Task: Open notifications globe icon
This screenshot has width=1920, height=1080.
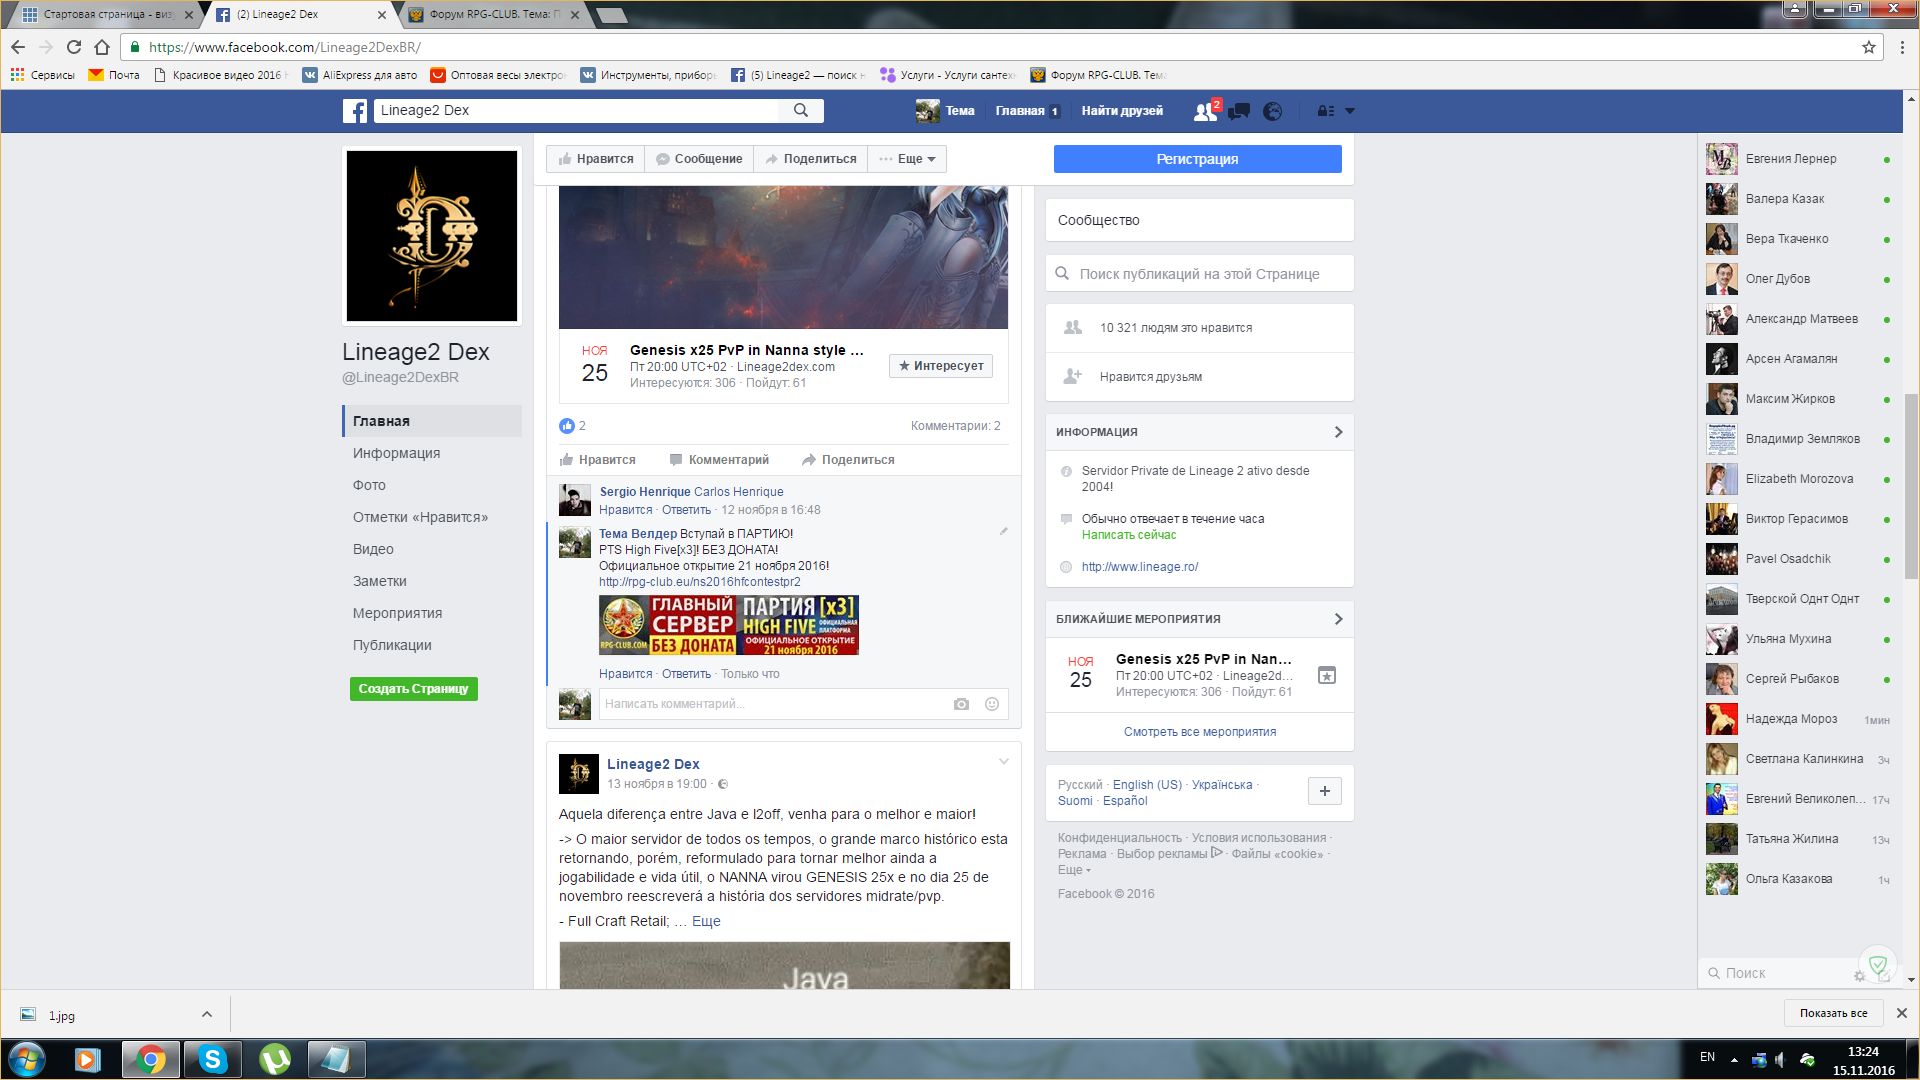Action: coord(1272,111)
